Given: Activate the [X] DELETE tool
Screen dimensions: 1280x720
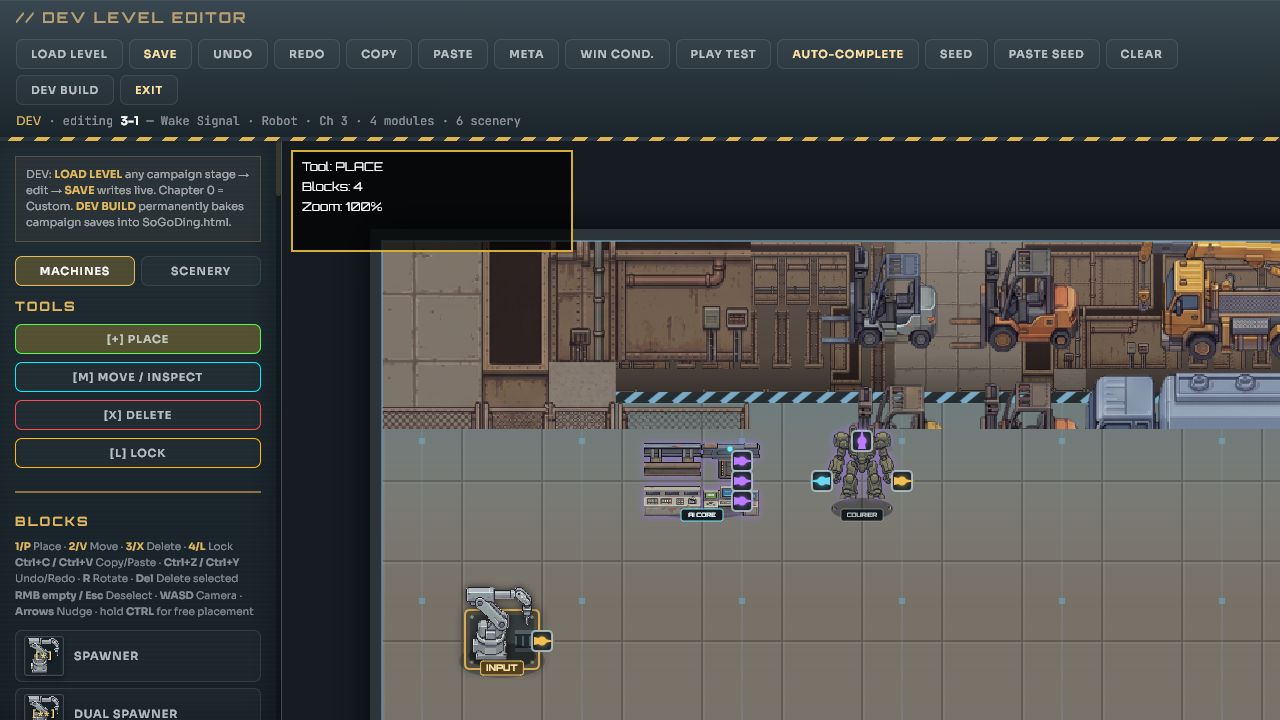Looking at the screenshot, I should coord(138,415).
